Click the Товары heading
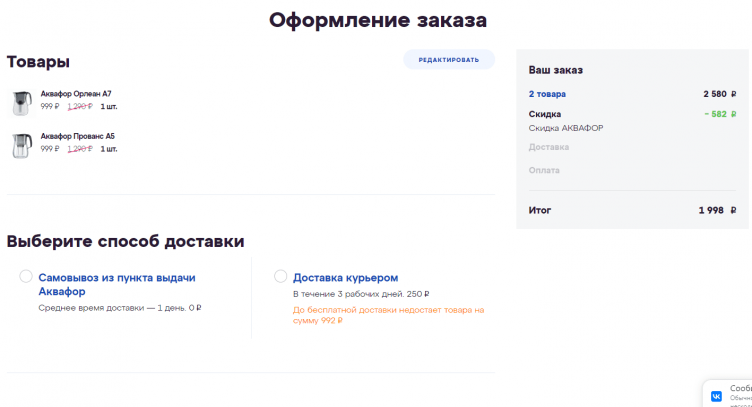Image resolution: width=752 pixels, height=407 pixels. [x=38, y=62]
